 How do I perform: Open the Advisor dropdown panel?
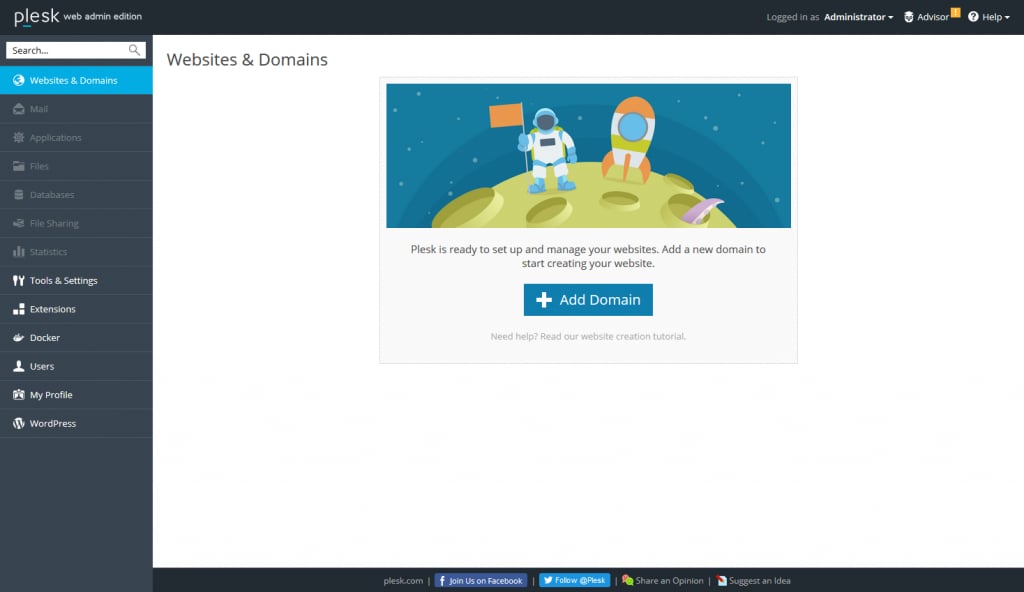pos(928,16)
